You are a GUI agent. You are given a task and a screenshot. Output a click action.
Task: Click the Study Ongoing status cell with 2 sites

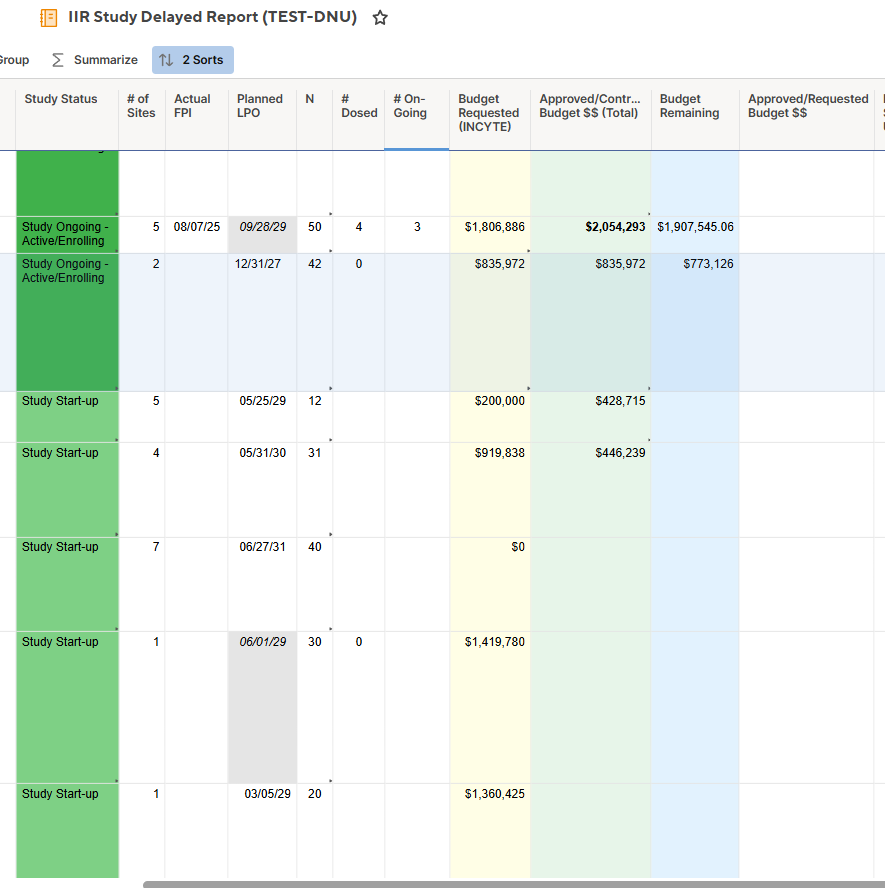click(67, 322)
